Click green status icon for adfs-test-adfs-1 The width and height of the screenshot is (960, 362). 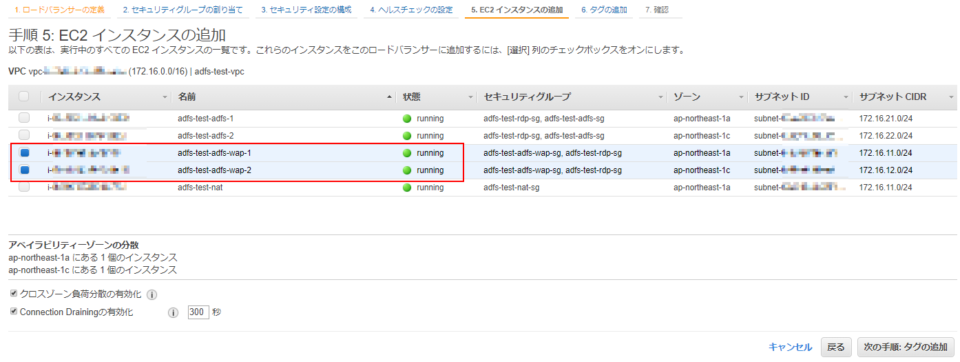[x=407, y=118]
